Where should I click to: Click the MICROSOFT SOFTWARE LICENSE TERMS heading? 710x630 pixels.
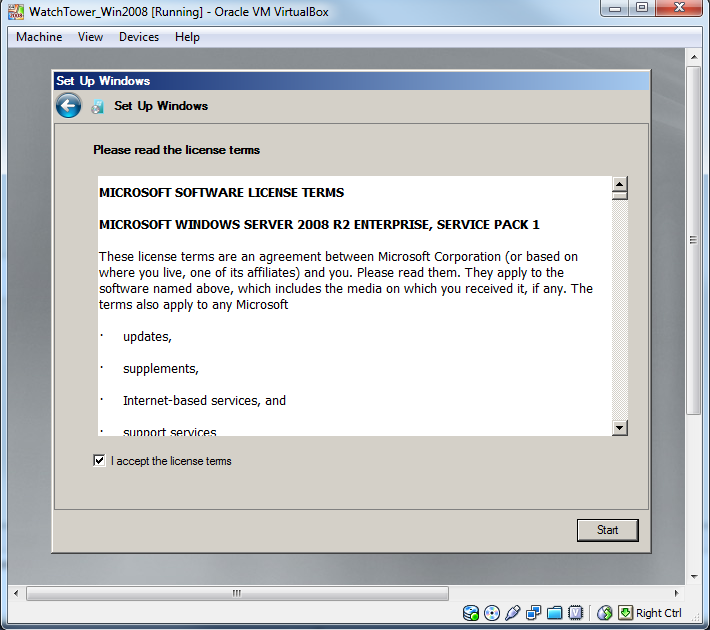pos(221,192)
